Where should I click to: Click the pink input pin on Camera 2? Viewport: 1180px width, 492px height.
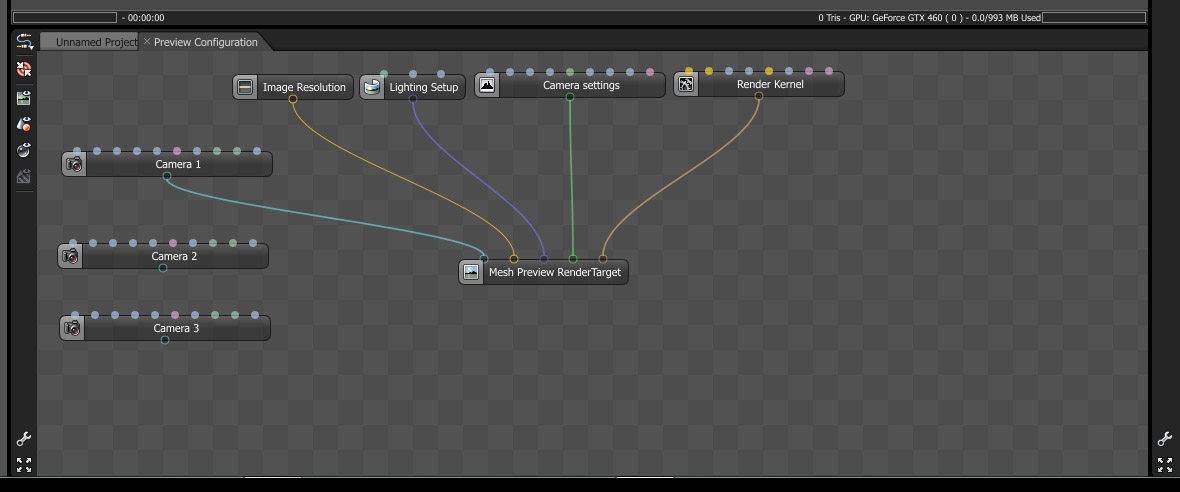click(173, 243)
